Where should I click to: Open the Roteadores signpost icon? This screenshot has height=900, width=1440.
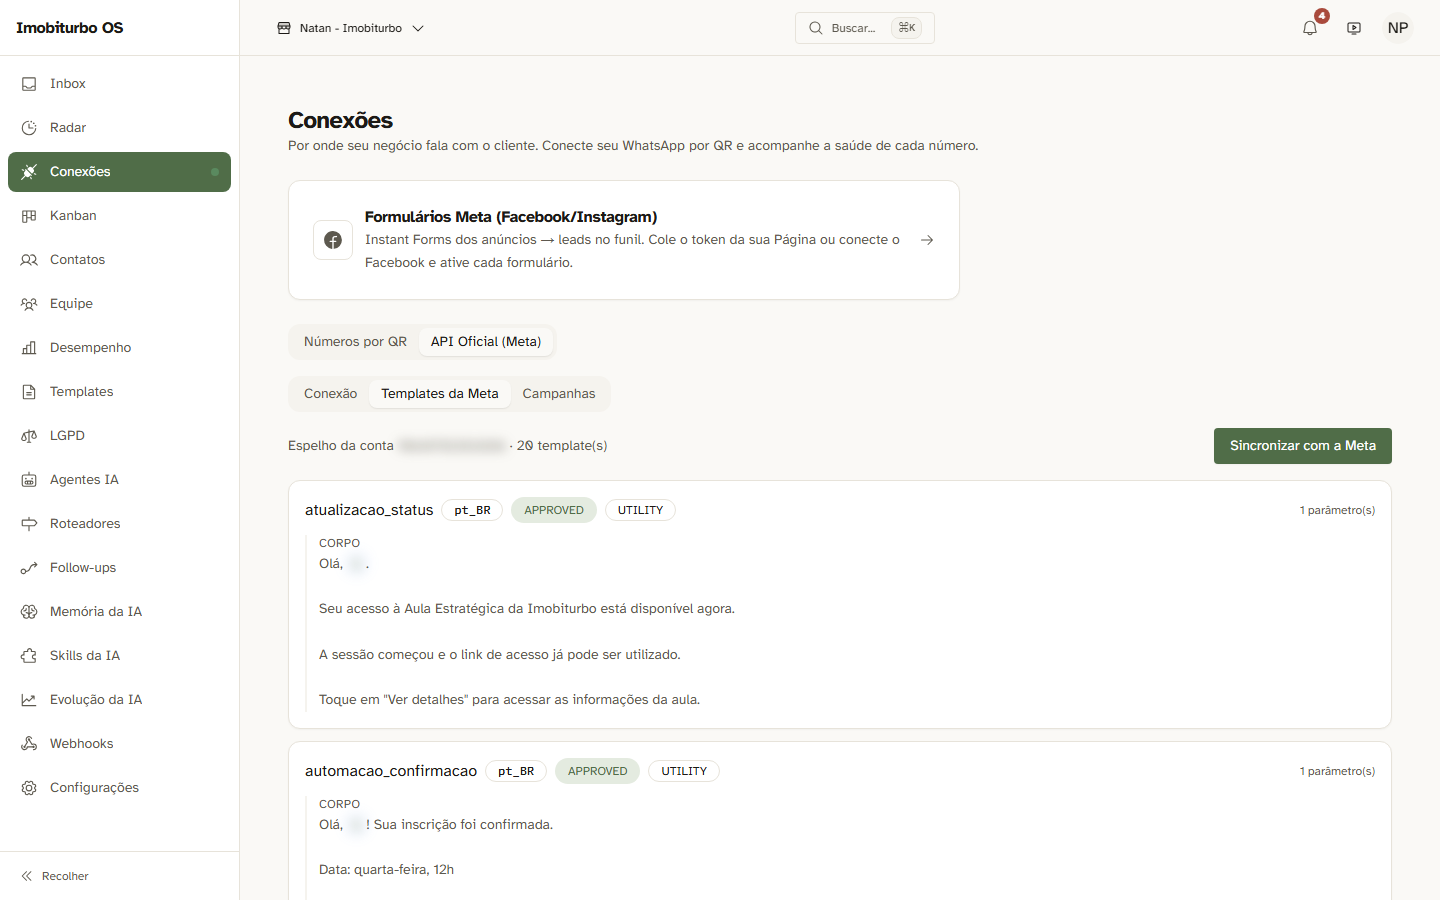coord(29,524)
